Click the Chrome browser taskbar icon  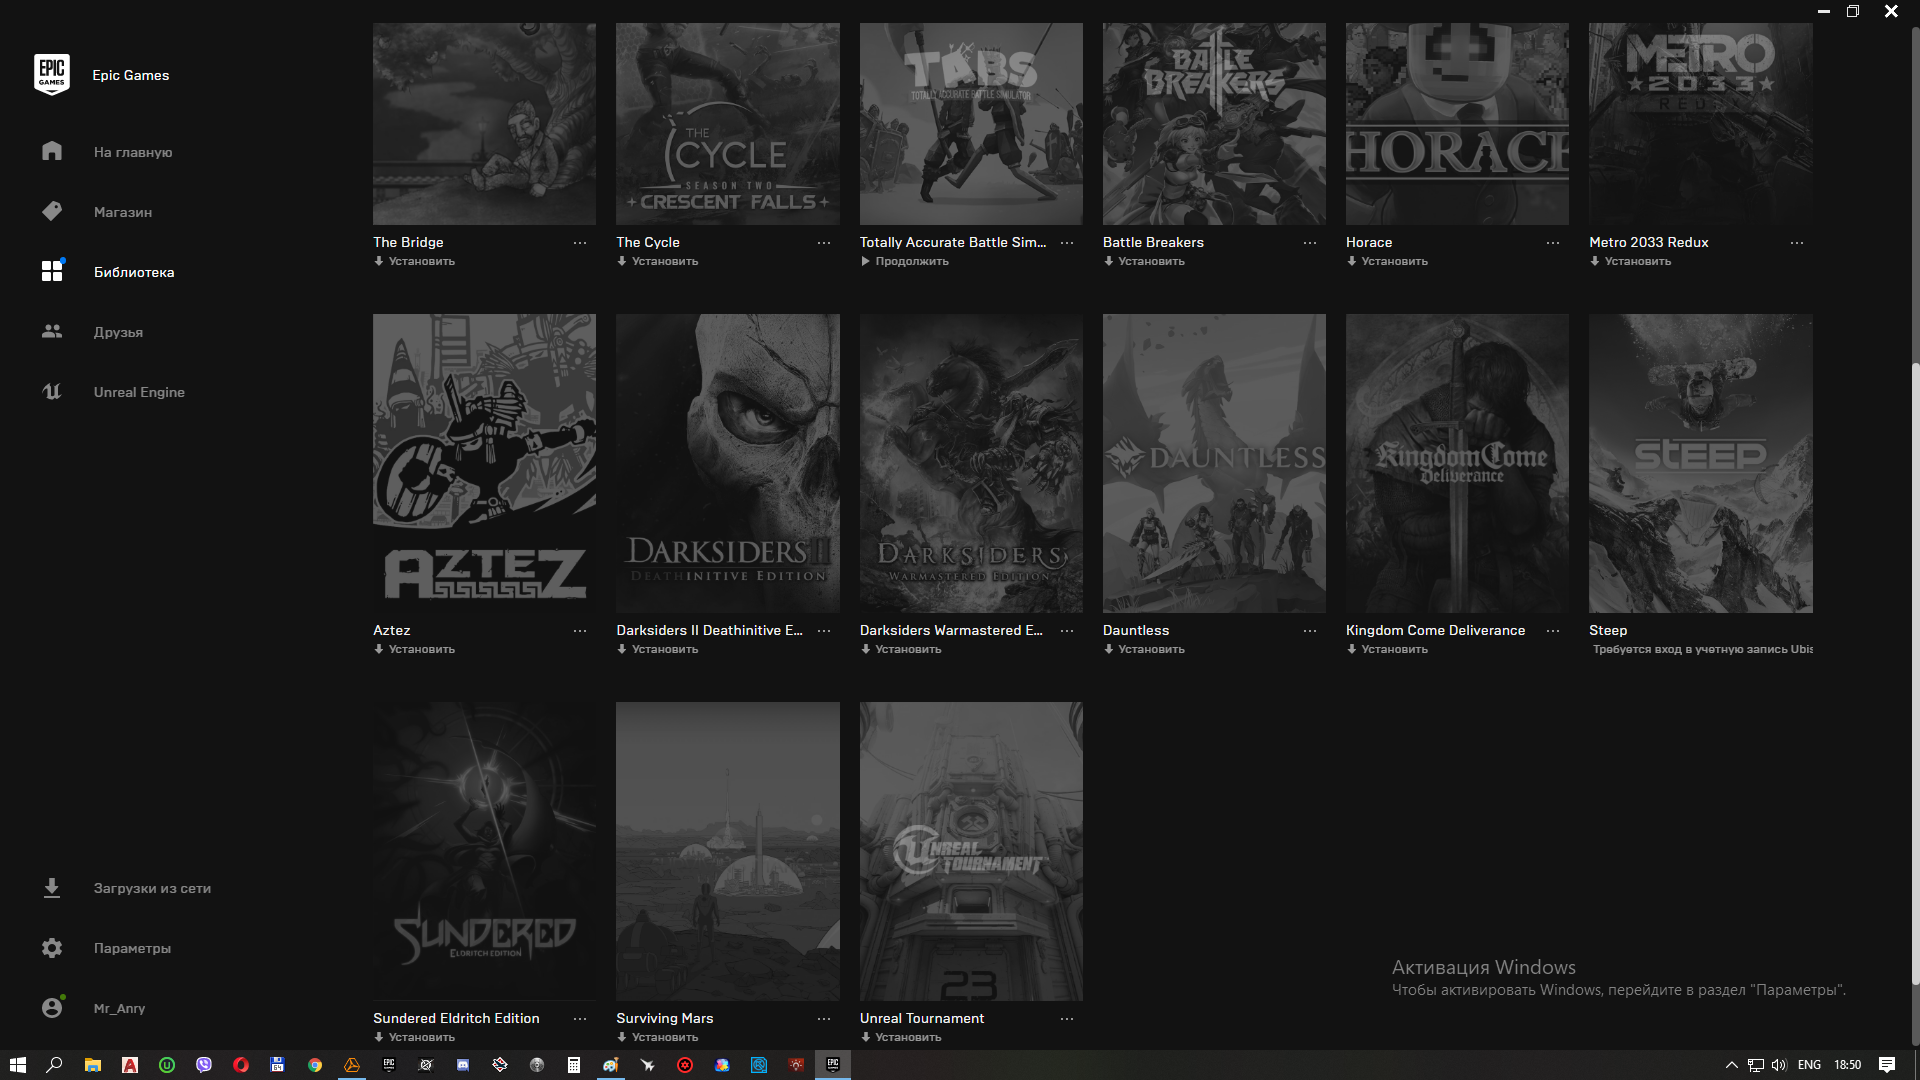pyautogui.click(x=315, y=1065)
